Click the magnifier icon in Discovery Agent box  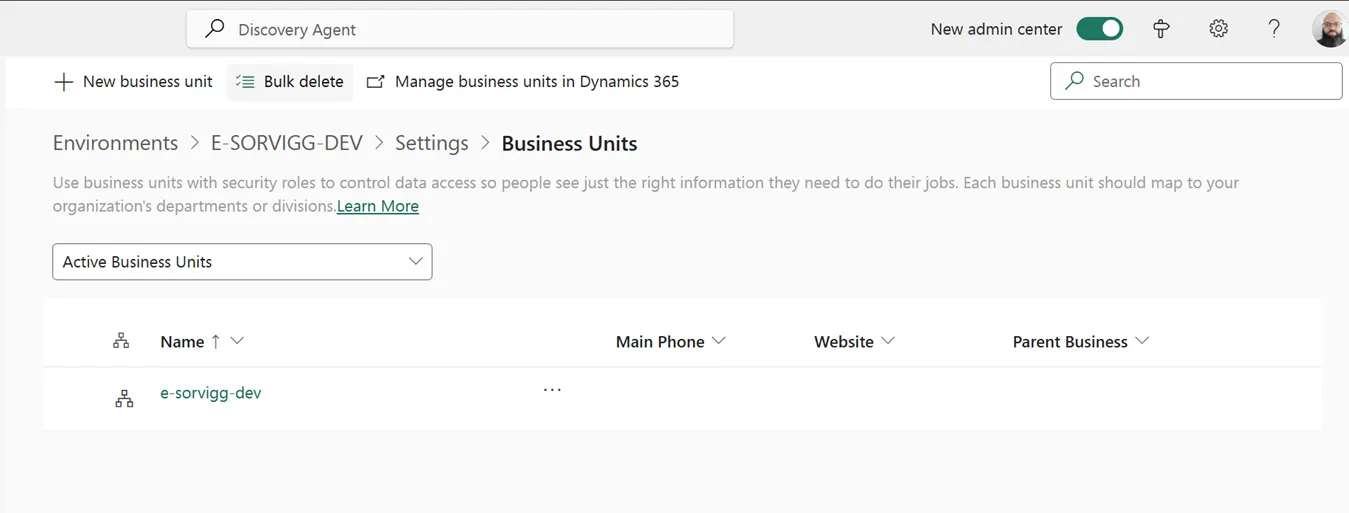tap(214, 29)
